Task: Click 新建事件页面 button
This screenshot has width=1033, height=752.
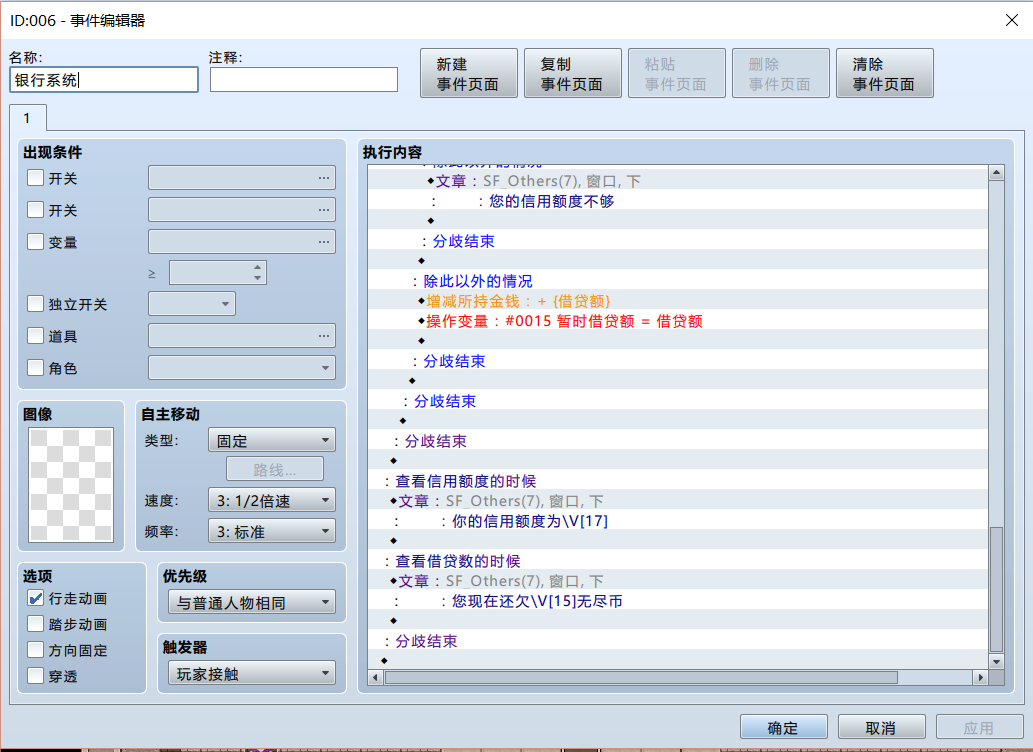Action: tap(468, 73)
